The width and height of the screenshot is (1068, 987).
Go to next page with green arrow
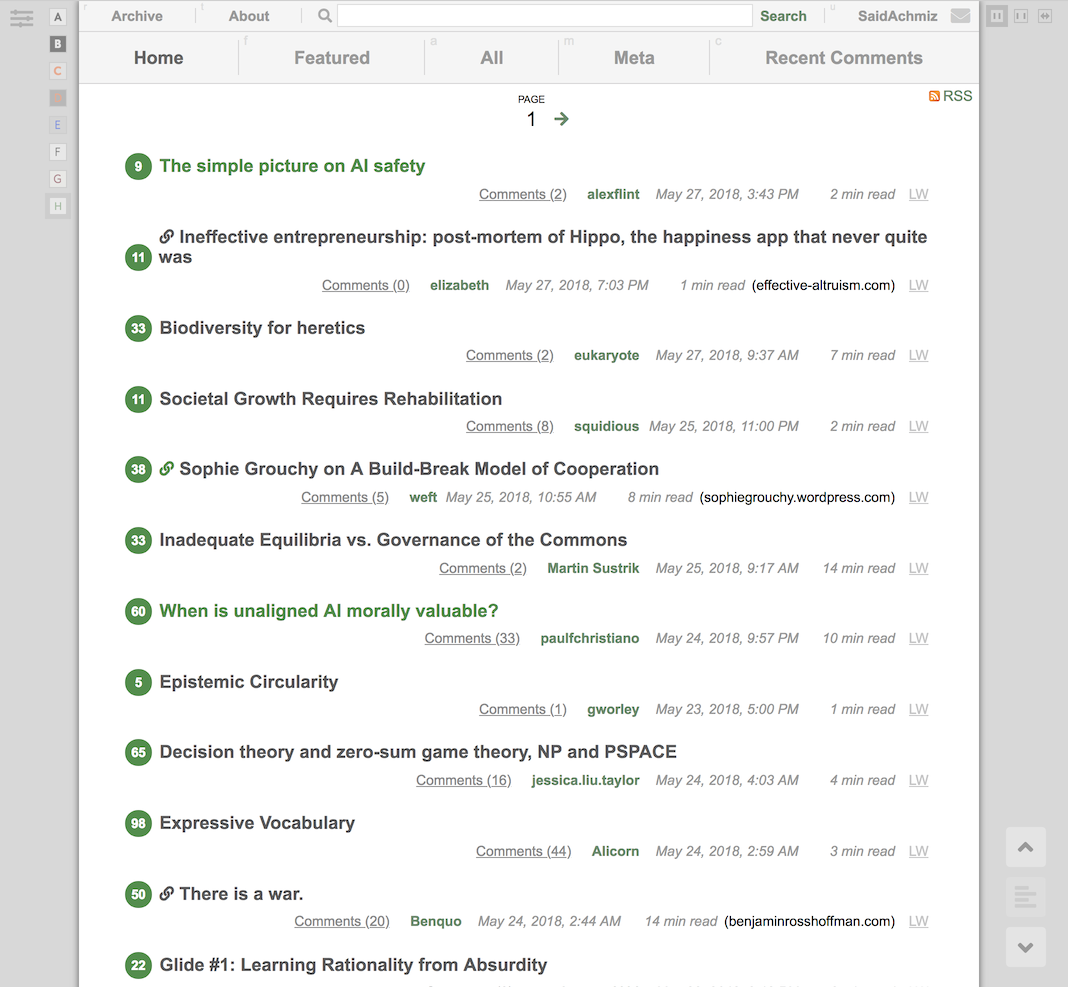562,119
